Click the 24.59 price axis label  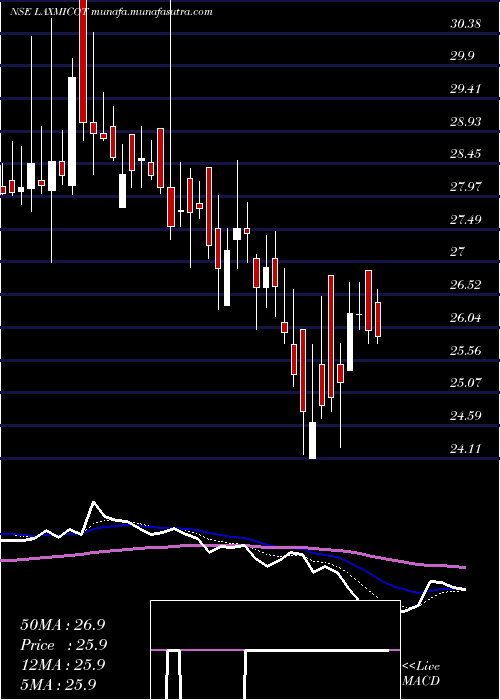point(466,416)
